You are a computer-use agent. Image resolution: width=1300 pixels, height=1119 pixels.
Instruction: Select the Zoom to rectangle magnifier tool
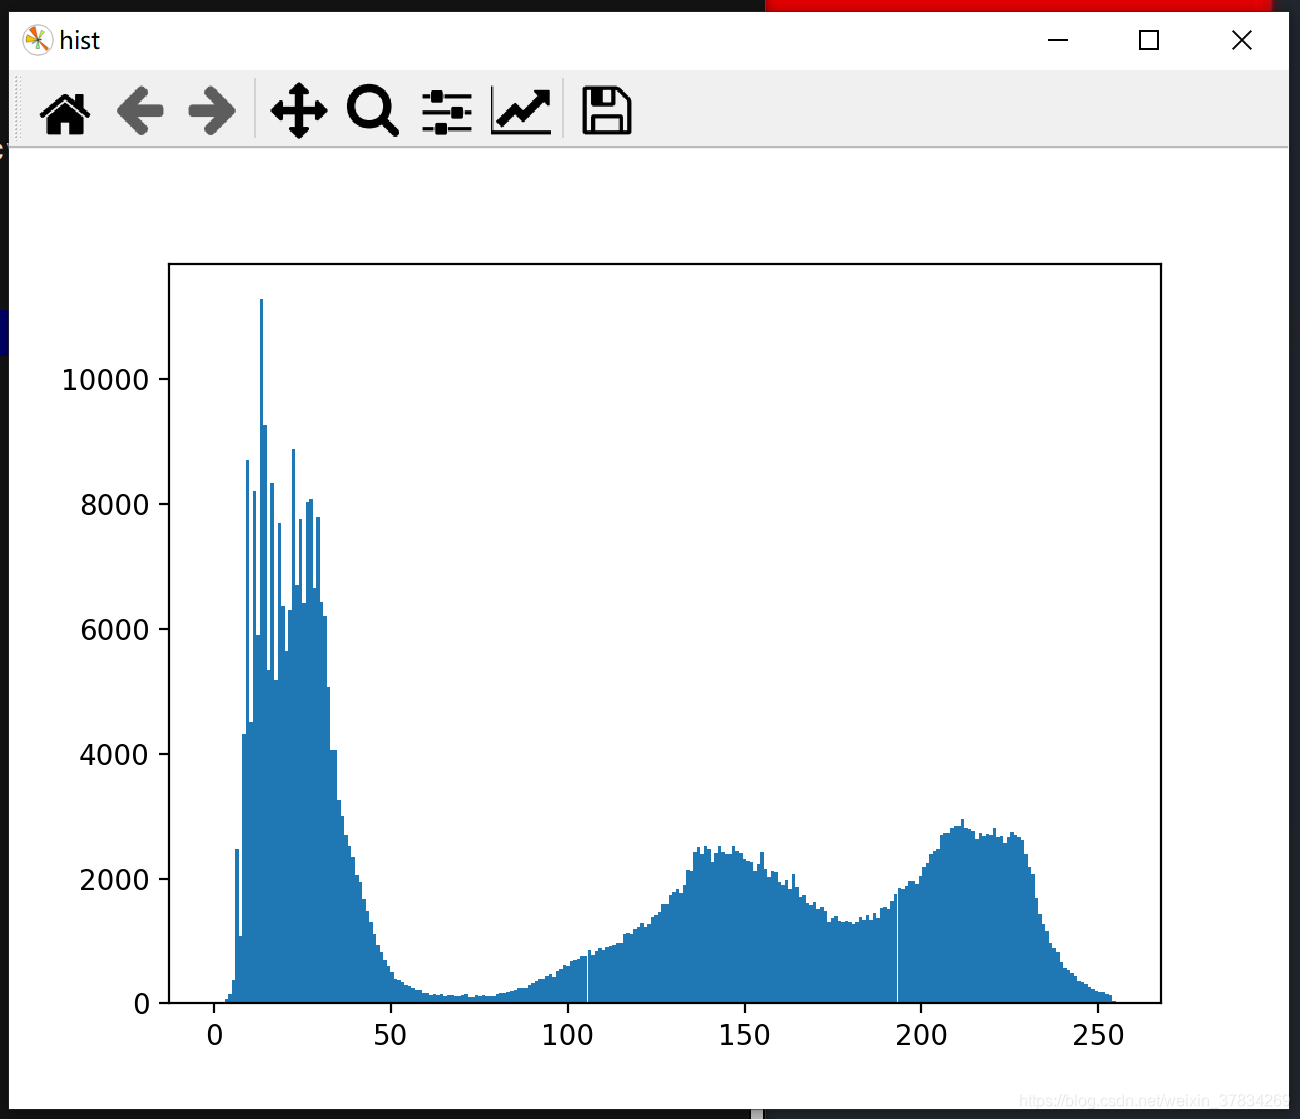(x=373, y=110)
